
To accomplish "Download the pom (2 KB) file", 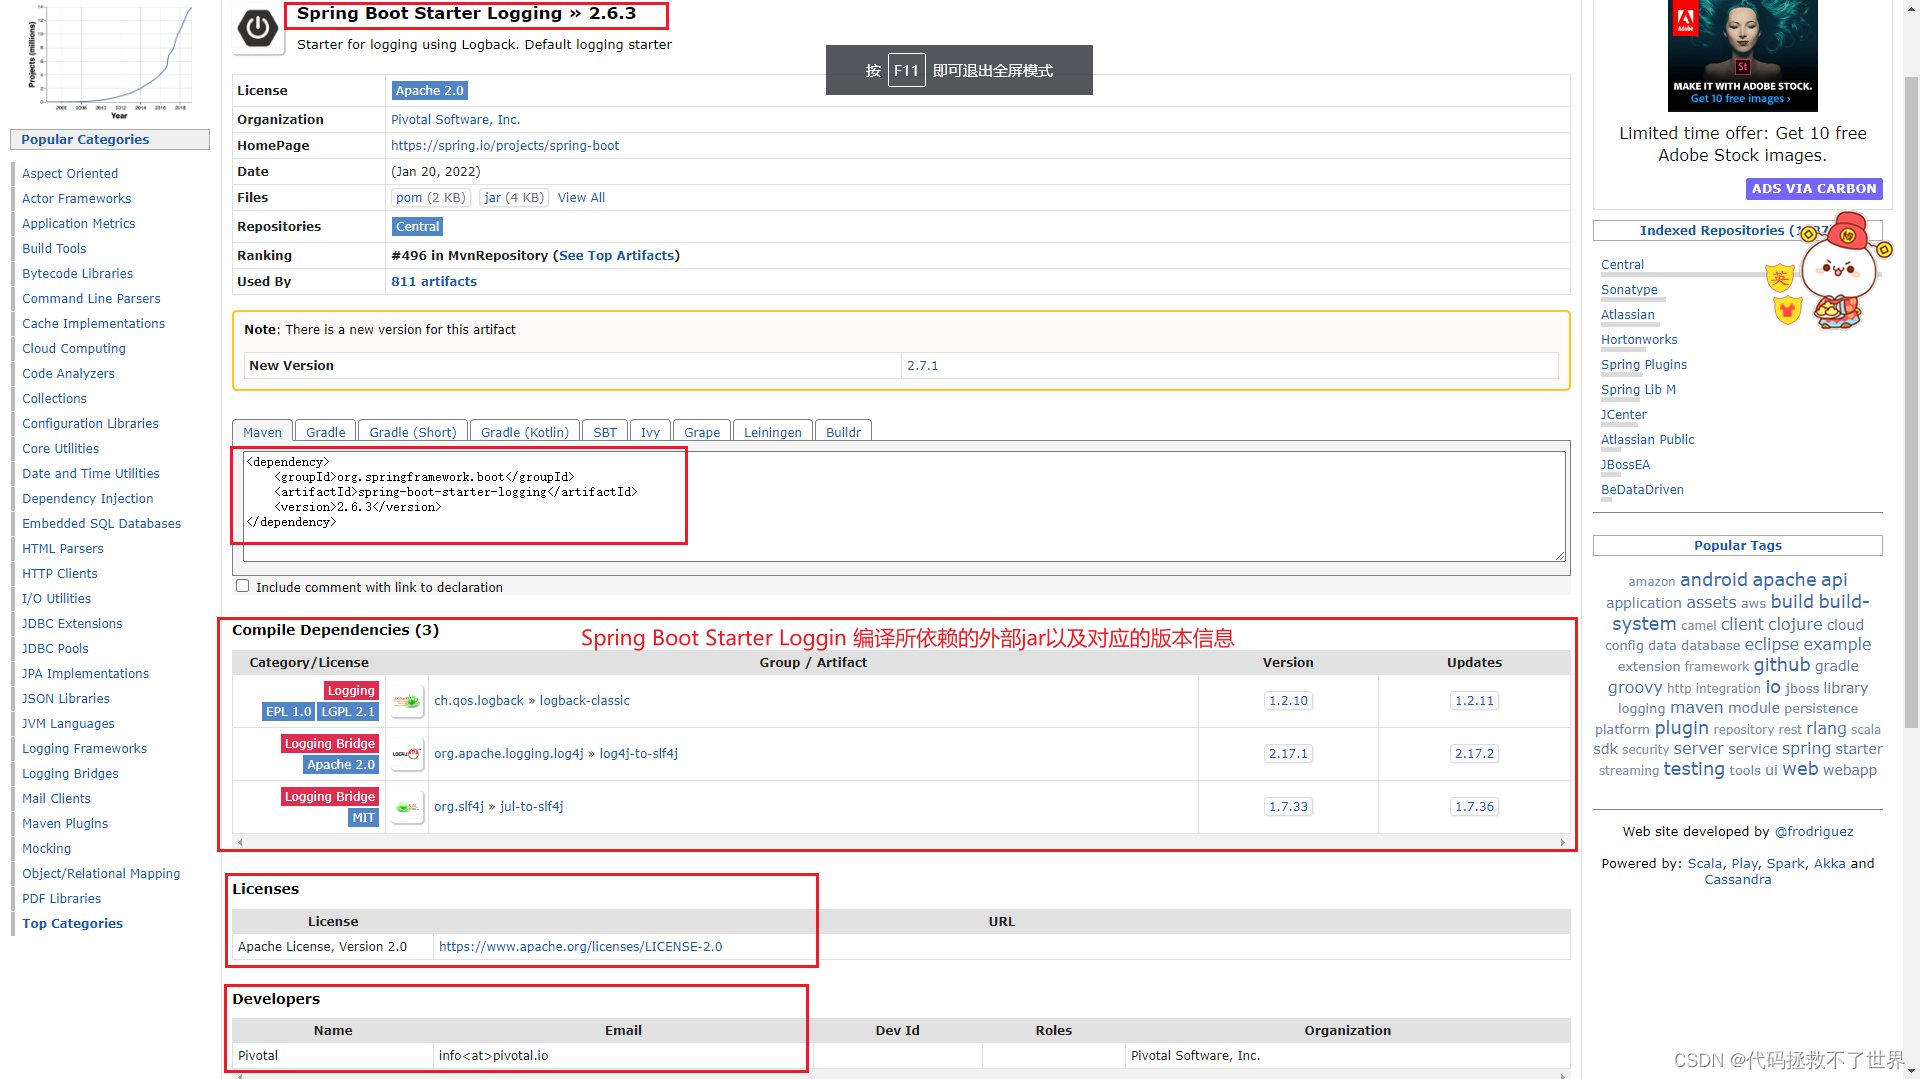I will tap(431, 197).
